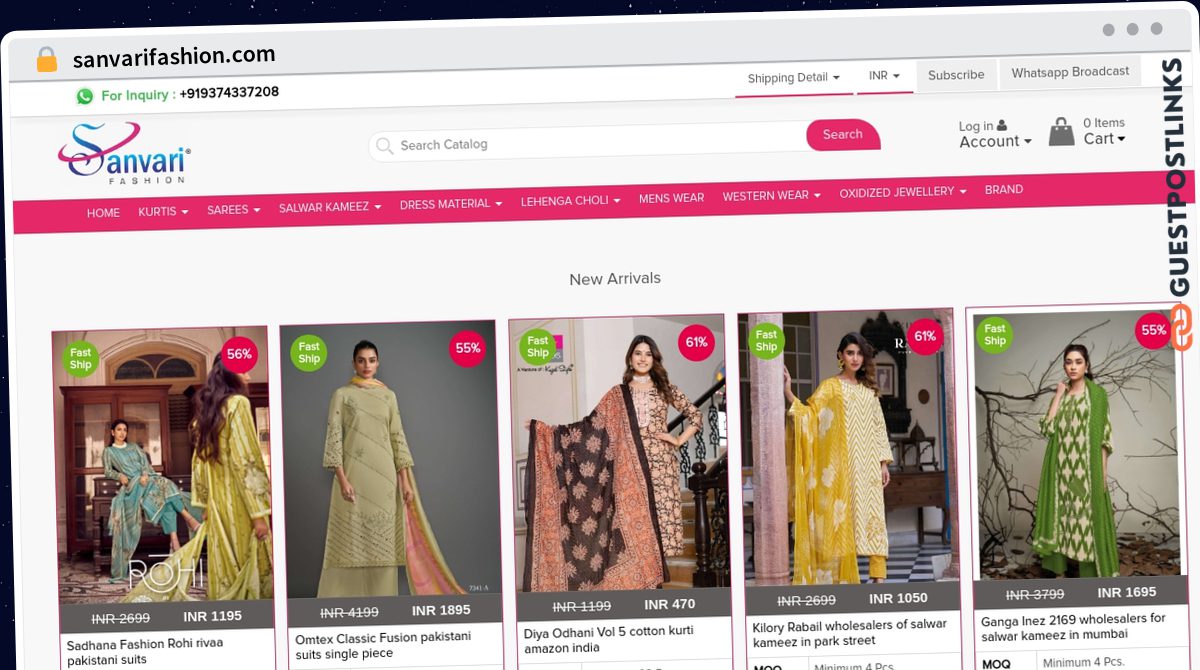Expand the Shipping Detail dropdown
This screenshot has width=1200, height=670.
click(794, 78)
